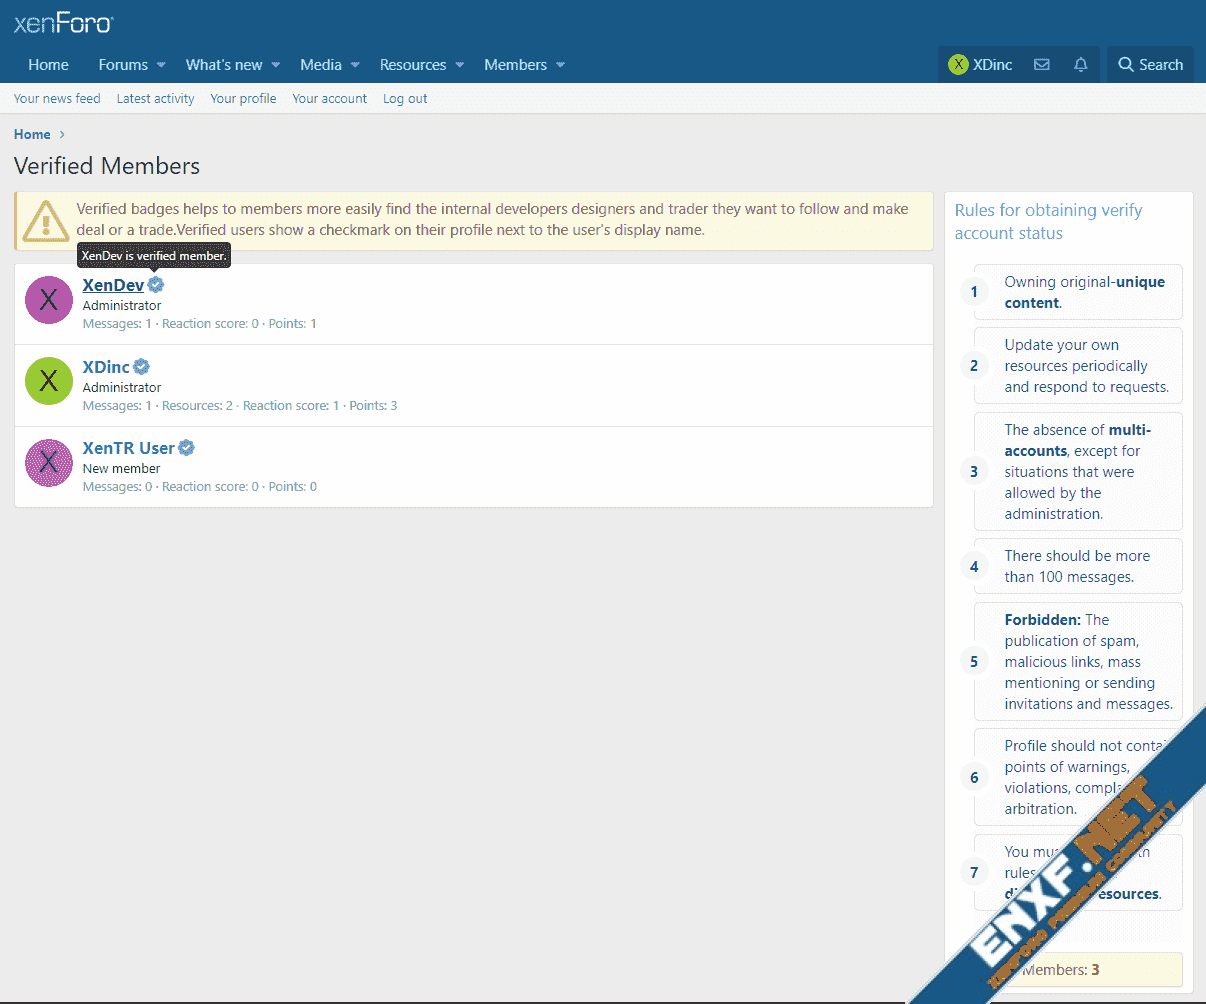Click the Log out link
The height and width of the screenshot is (1004, 1206).
pos(405,99)
